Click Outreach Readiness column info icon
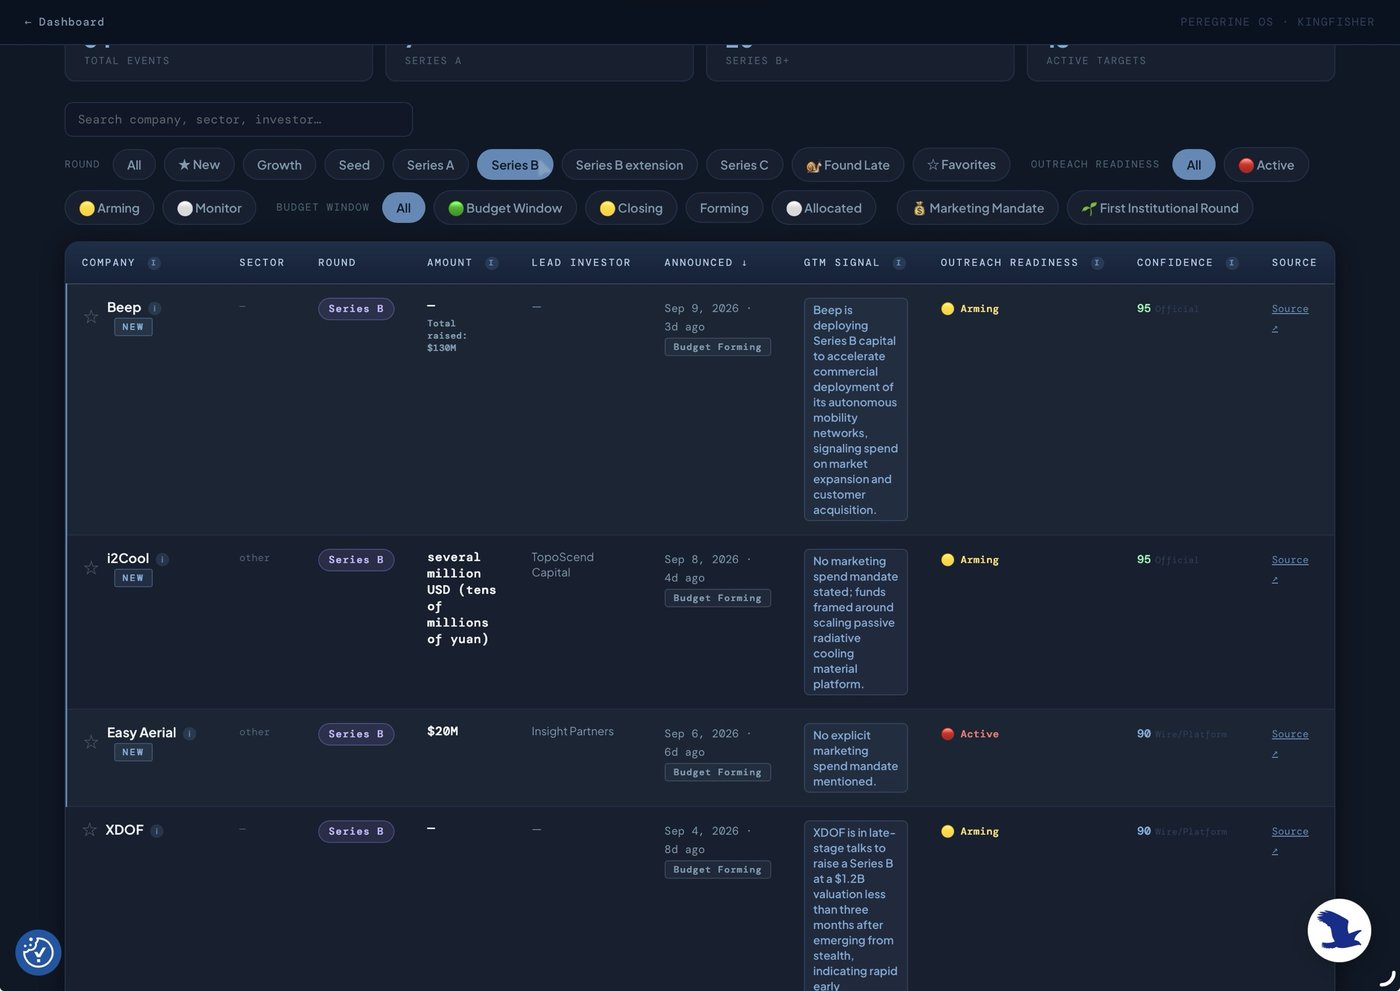The image size is (1400, 991). 1097,263
